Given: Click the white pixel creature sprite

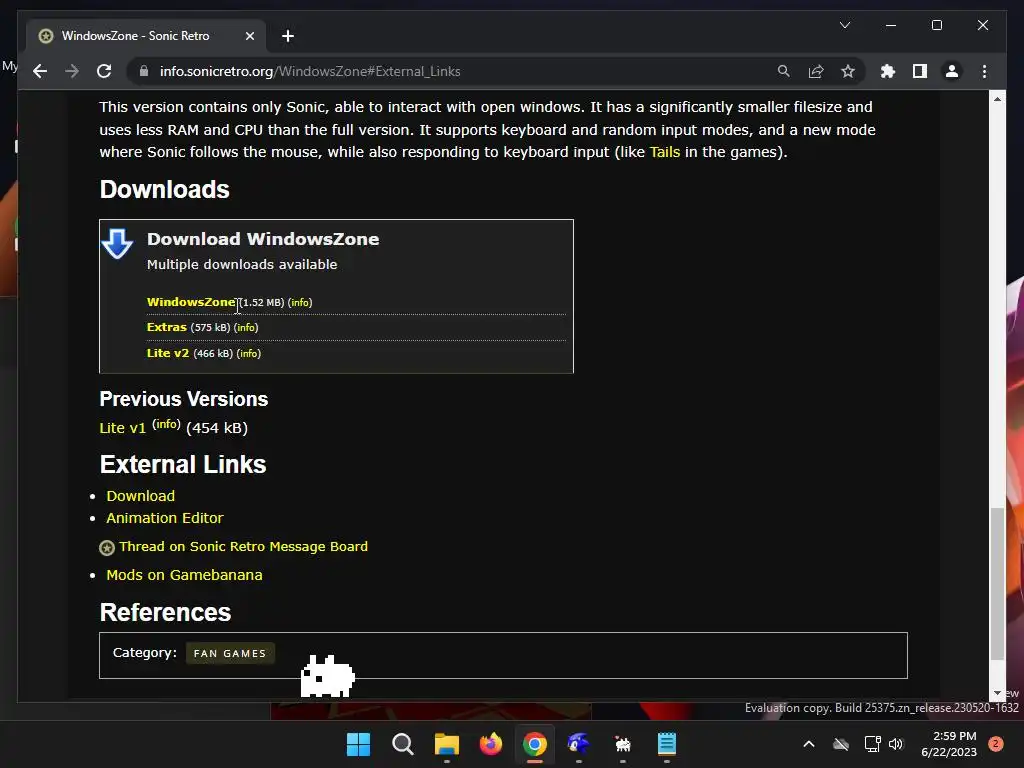Looking at the screenshot, I should 328,677.
